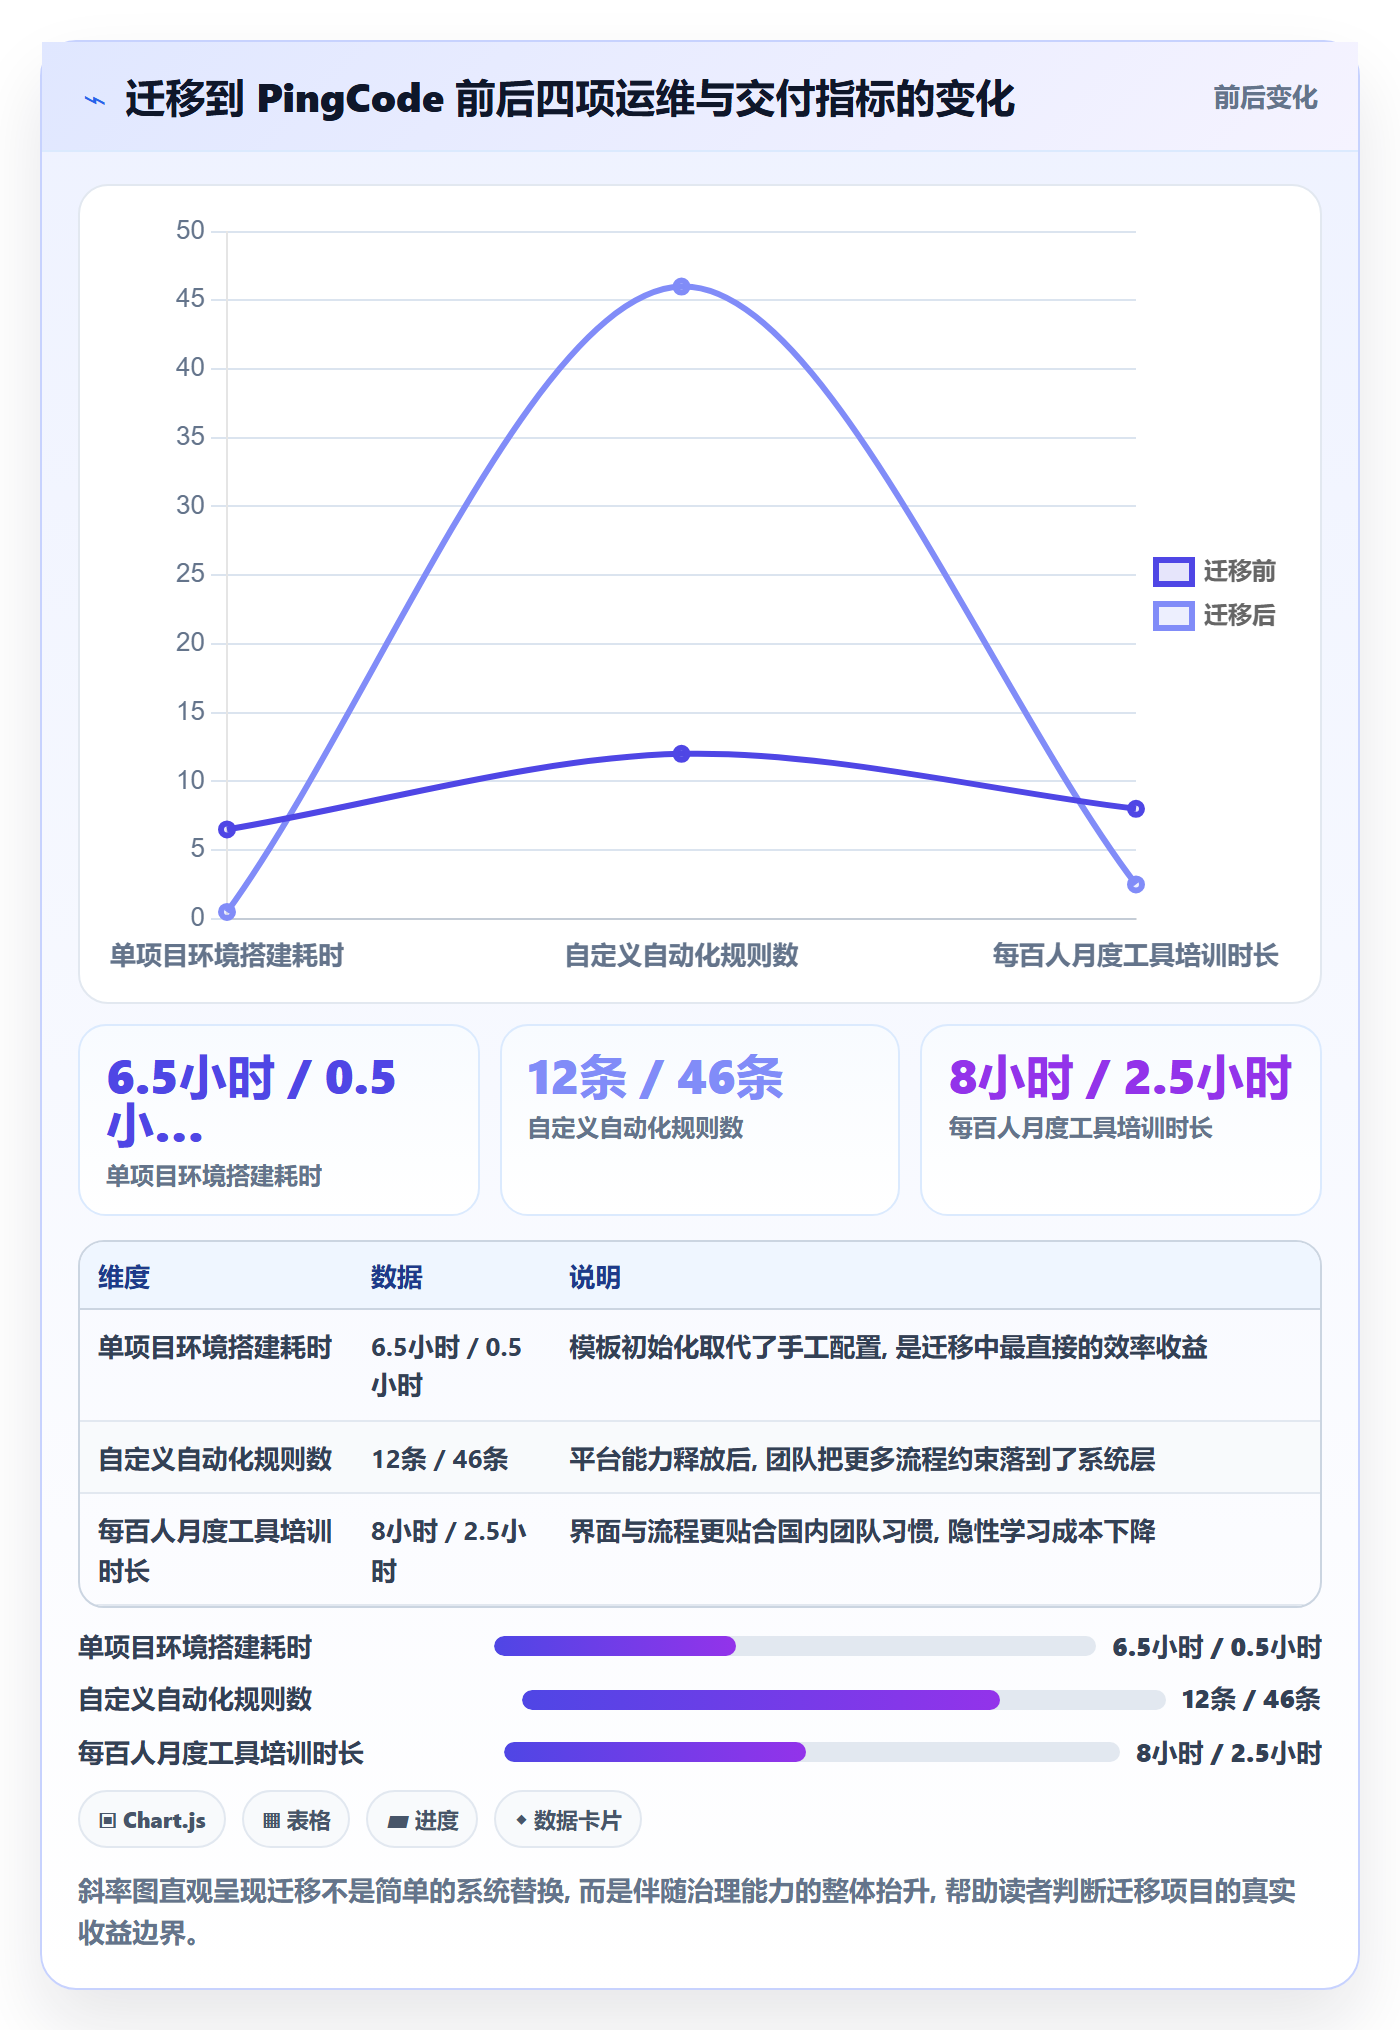This screenshot has width=1400, height=2030.
Task: Click the y-axis value 50
Action: point(190,231)
